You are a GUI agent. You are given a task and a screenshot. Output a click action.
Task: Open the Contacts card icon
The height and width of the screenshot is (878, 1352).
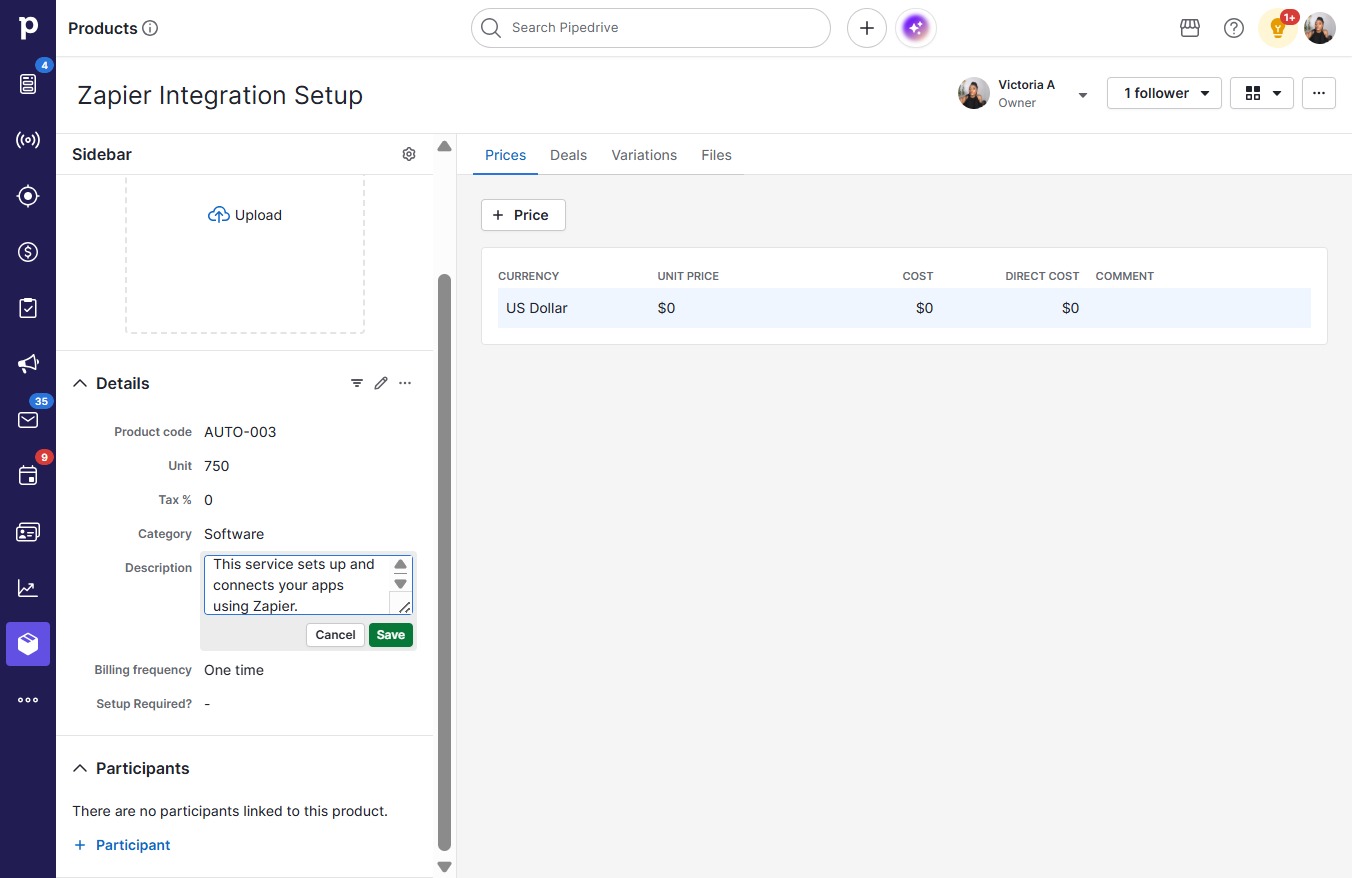click(x=28, y=532)
